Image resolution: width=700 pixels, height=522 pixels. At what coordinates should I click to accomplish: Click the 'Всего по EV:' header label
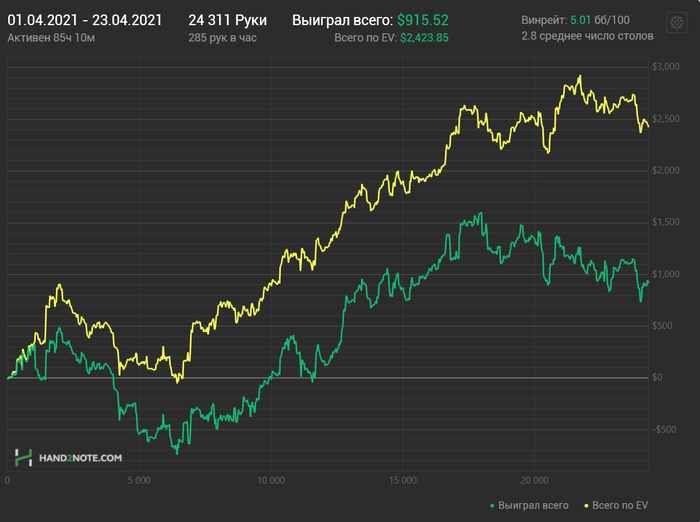pos(366,38)
